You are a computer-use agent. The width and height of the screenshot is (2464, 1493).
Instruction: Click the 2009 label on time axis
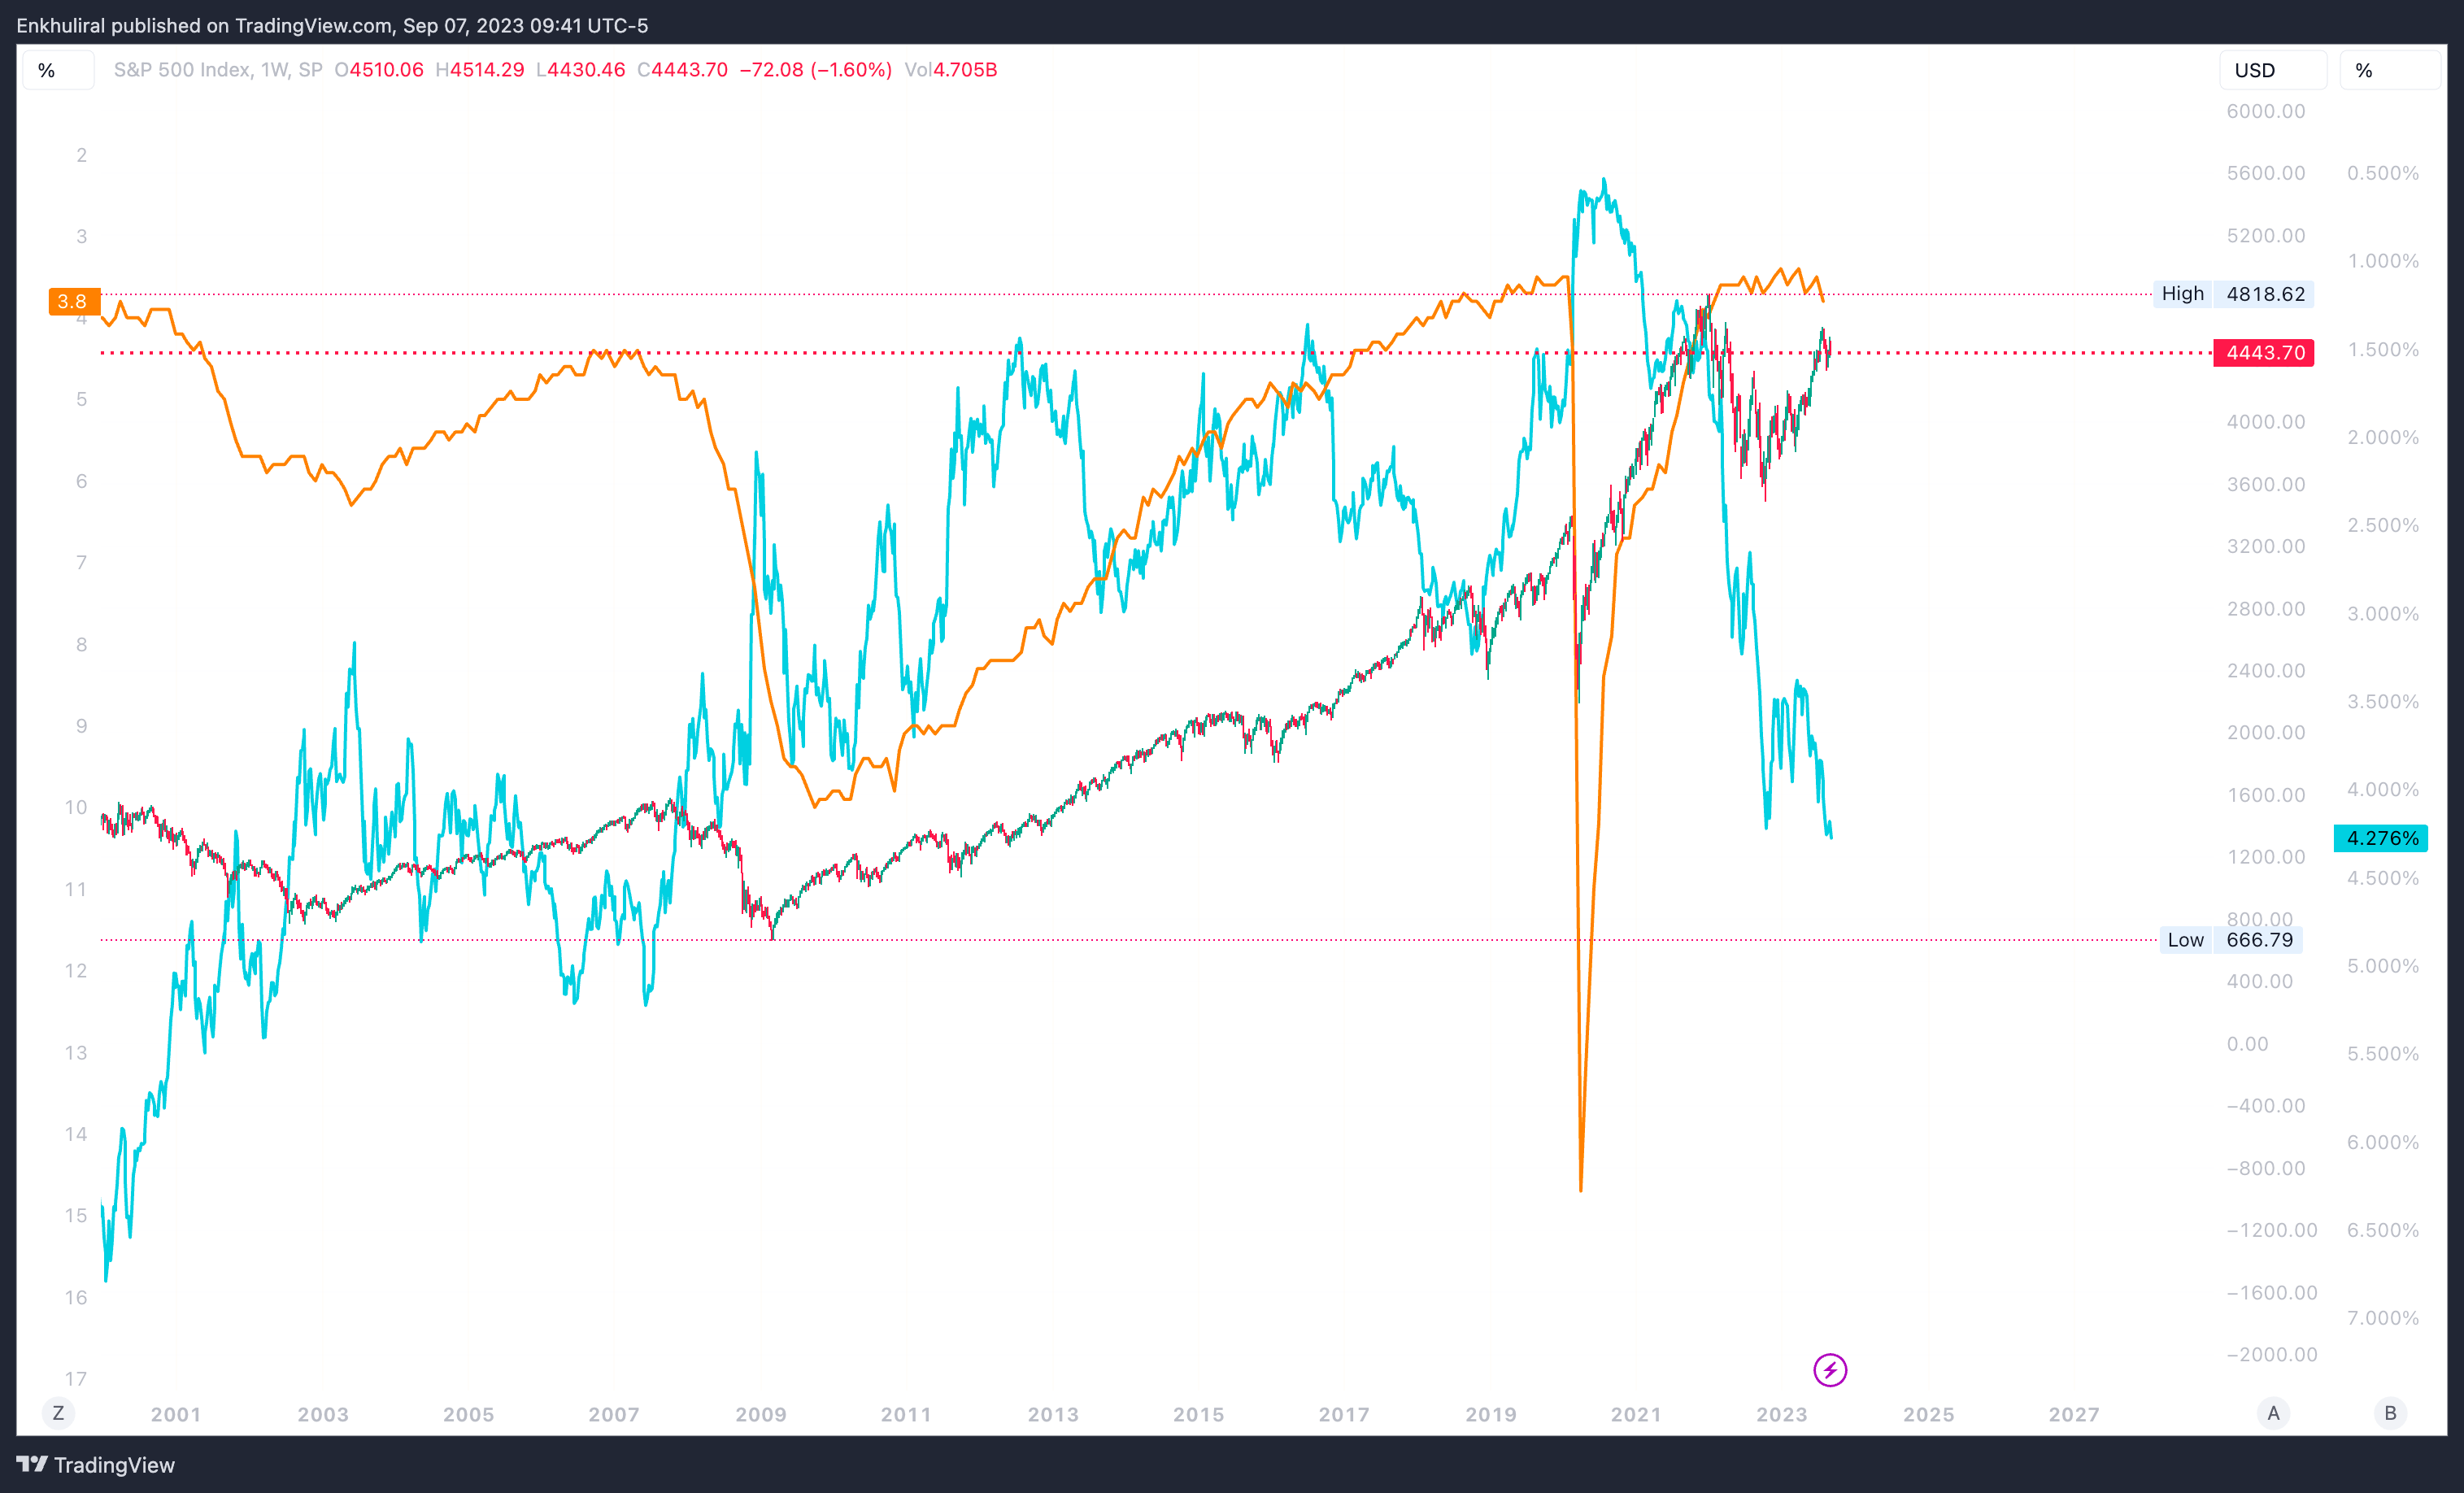[x=761, y=1414]
